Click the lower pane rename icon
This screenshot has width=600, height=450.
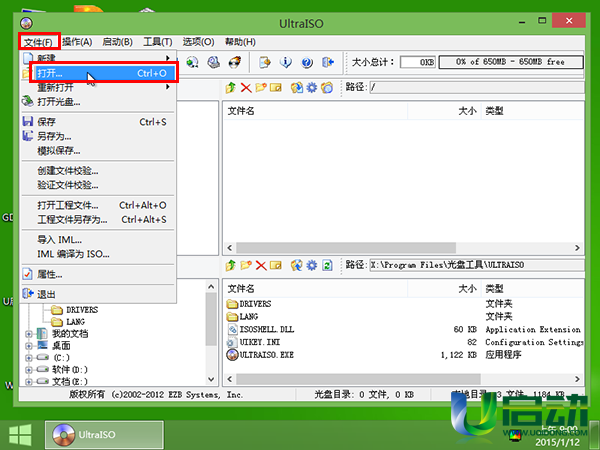click(276, 265)
